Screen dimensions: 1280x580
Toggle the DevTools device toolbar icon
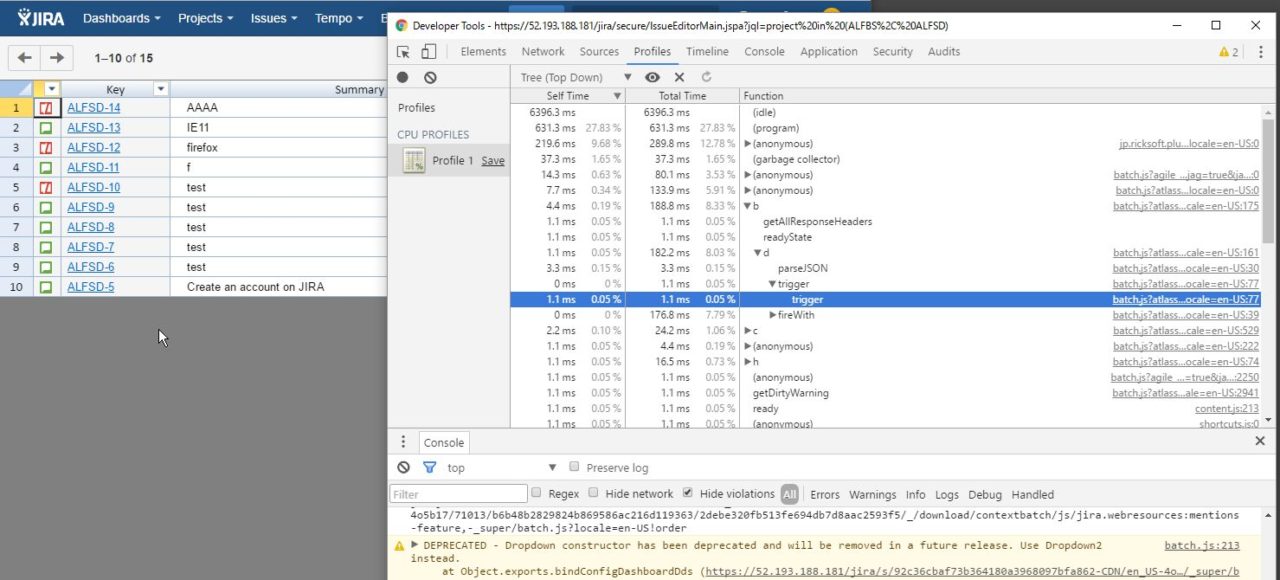(429, 52)
